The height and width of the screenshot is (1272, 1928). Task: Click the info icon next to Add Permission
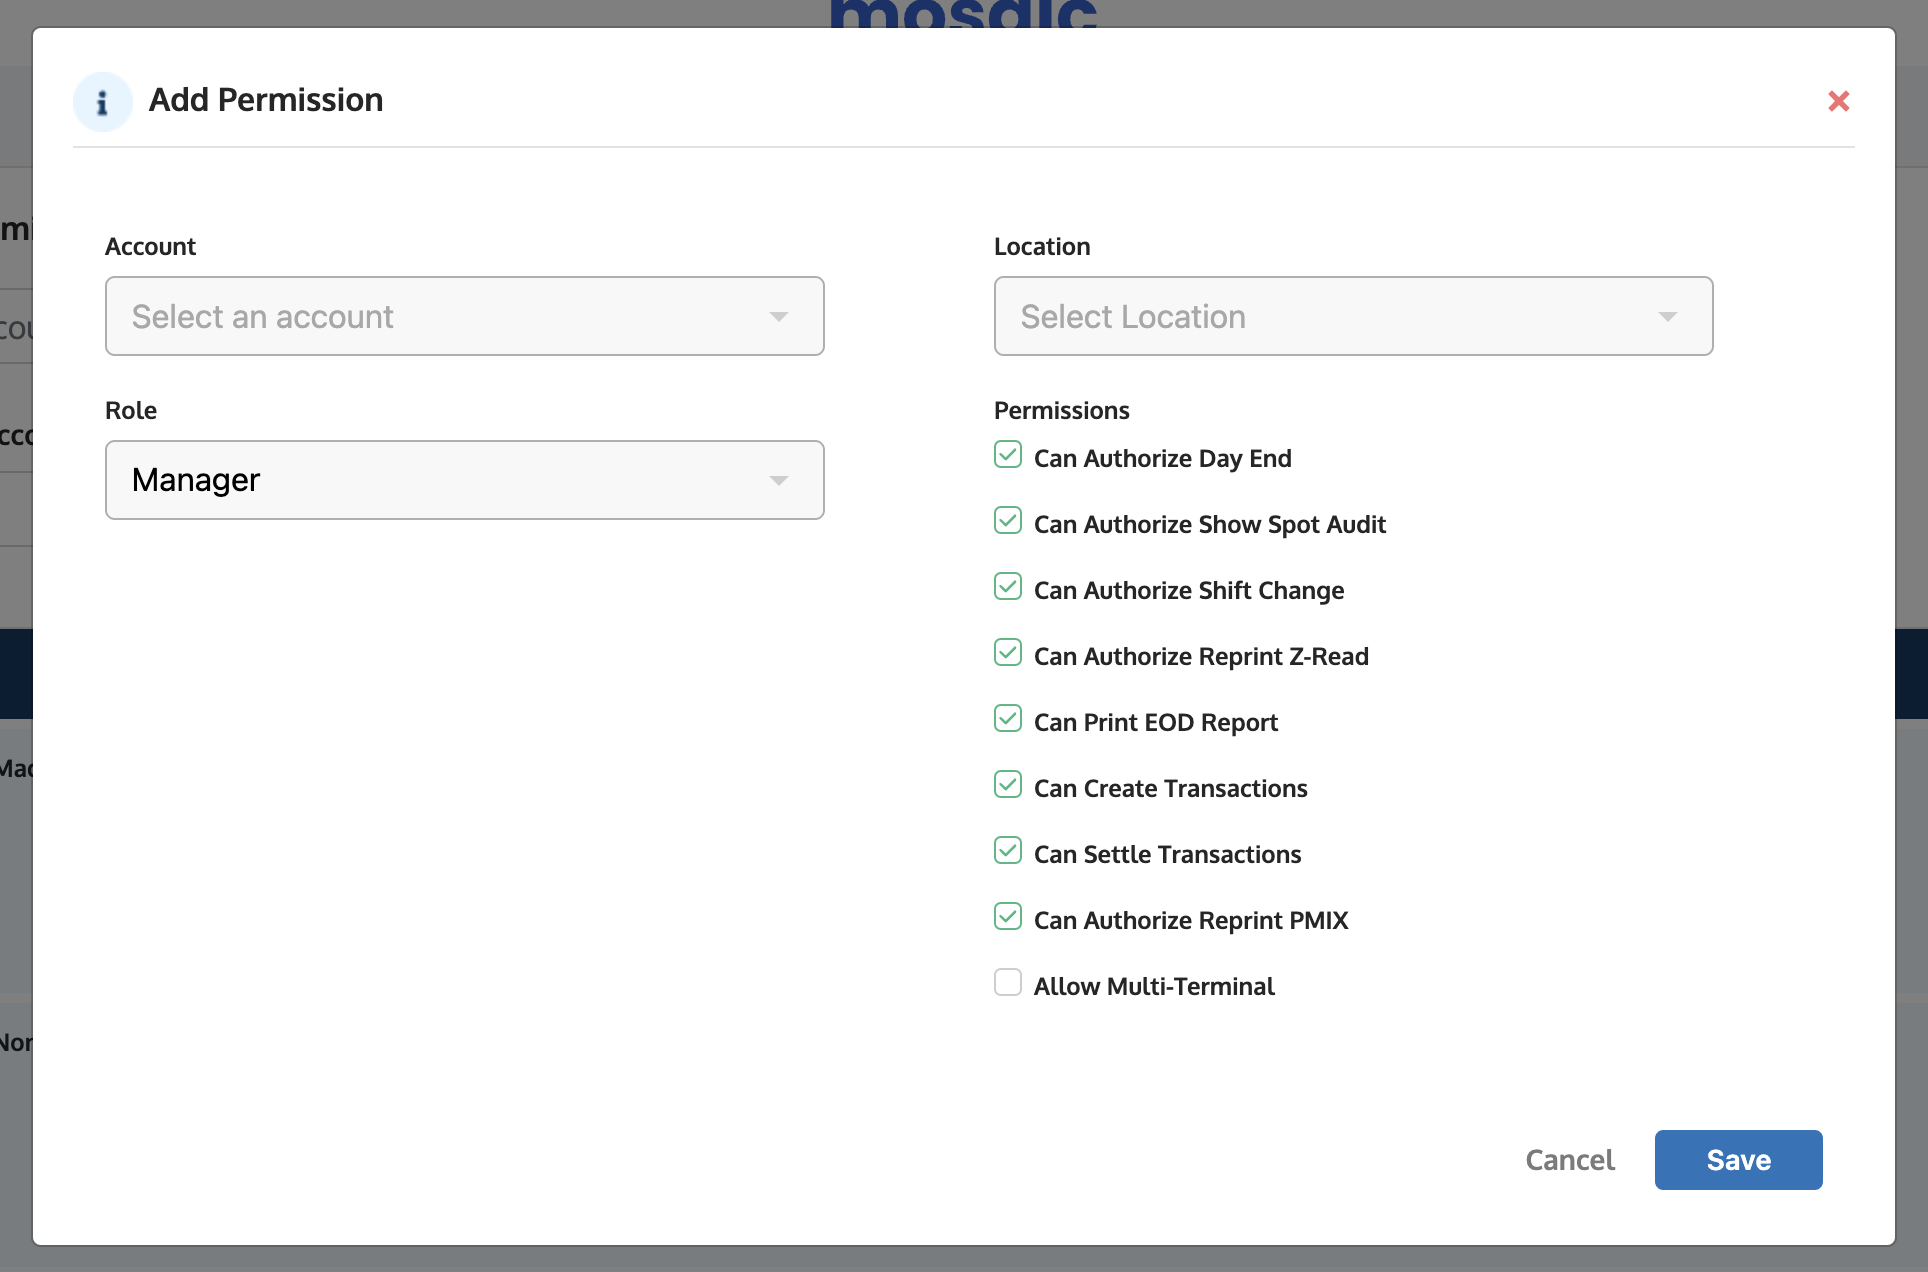(x=102, y=101)
